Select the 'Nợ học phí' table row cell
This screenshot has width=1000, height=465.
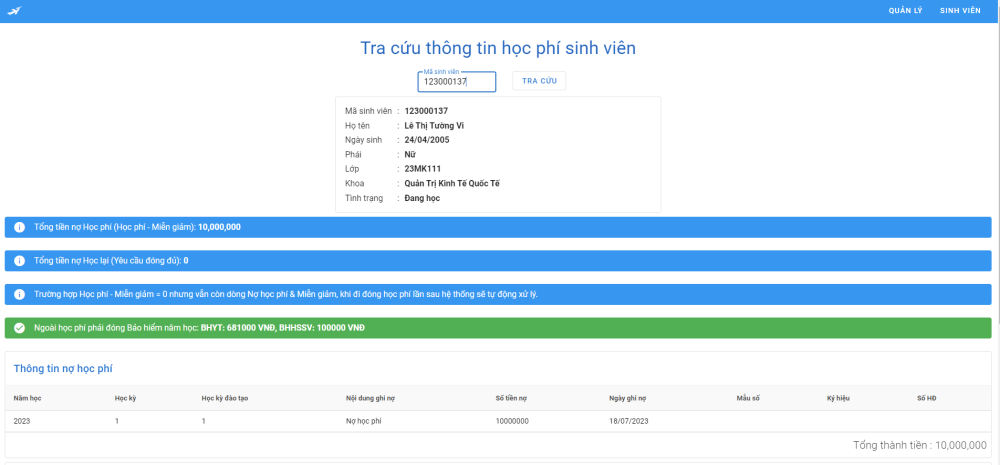[x=364, y=422]
